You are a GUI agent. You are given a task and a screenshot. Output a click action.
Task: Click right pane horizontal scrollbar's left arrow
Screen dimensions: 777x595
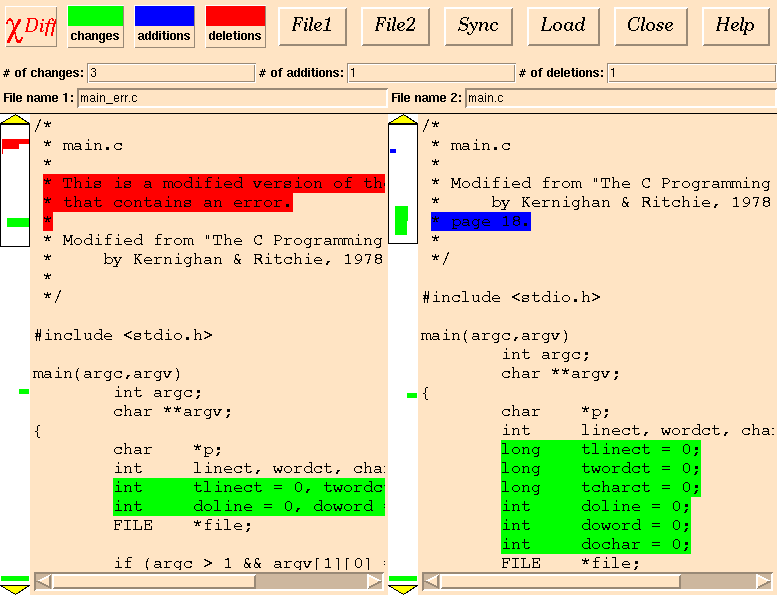coord(430,581)
